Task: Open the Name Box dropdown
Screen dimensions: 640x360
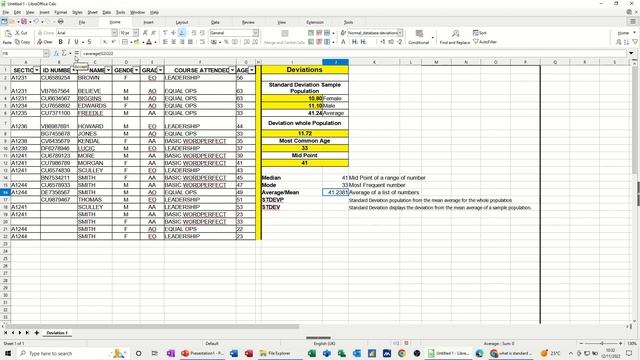Action: point(46,53)
